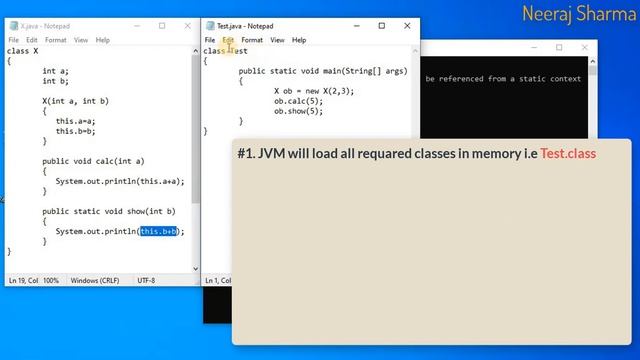Open Help menu in X.java Notepad
Screen dimensions: 640x360
click(102, 40)
